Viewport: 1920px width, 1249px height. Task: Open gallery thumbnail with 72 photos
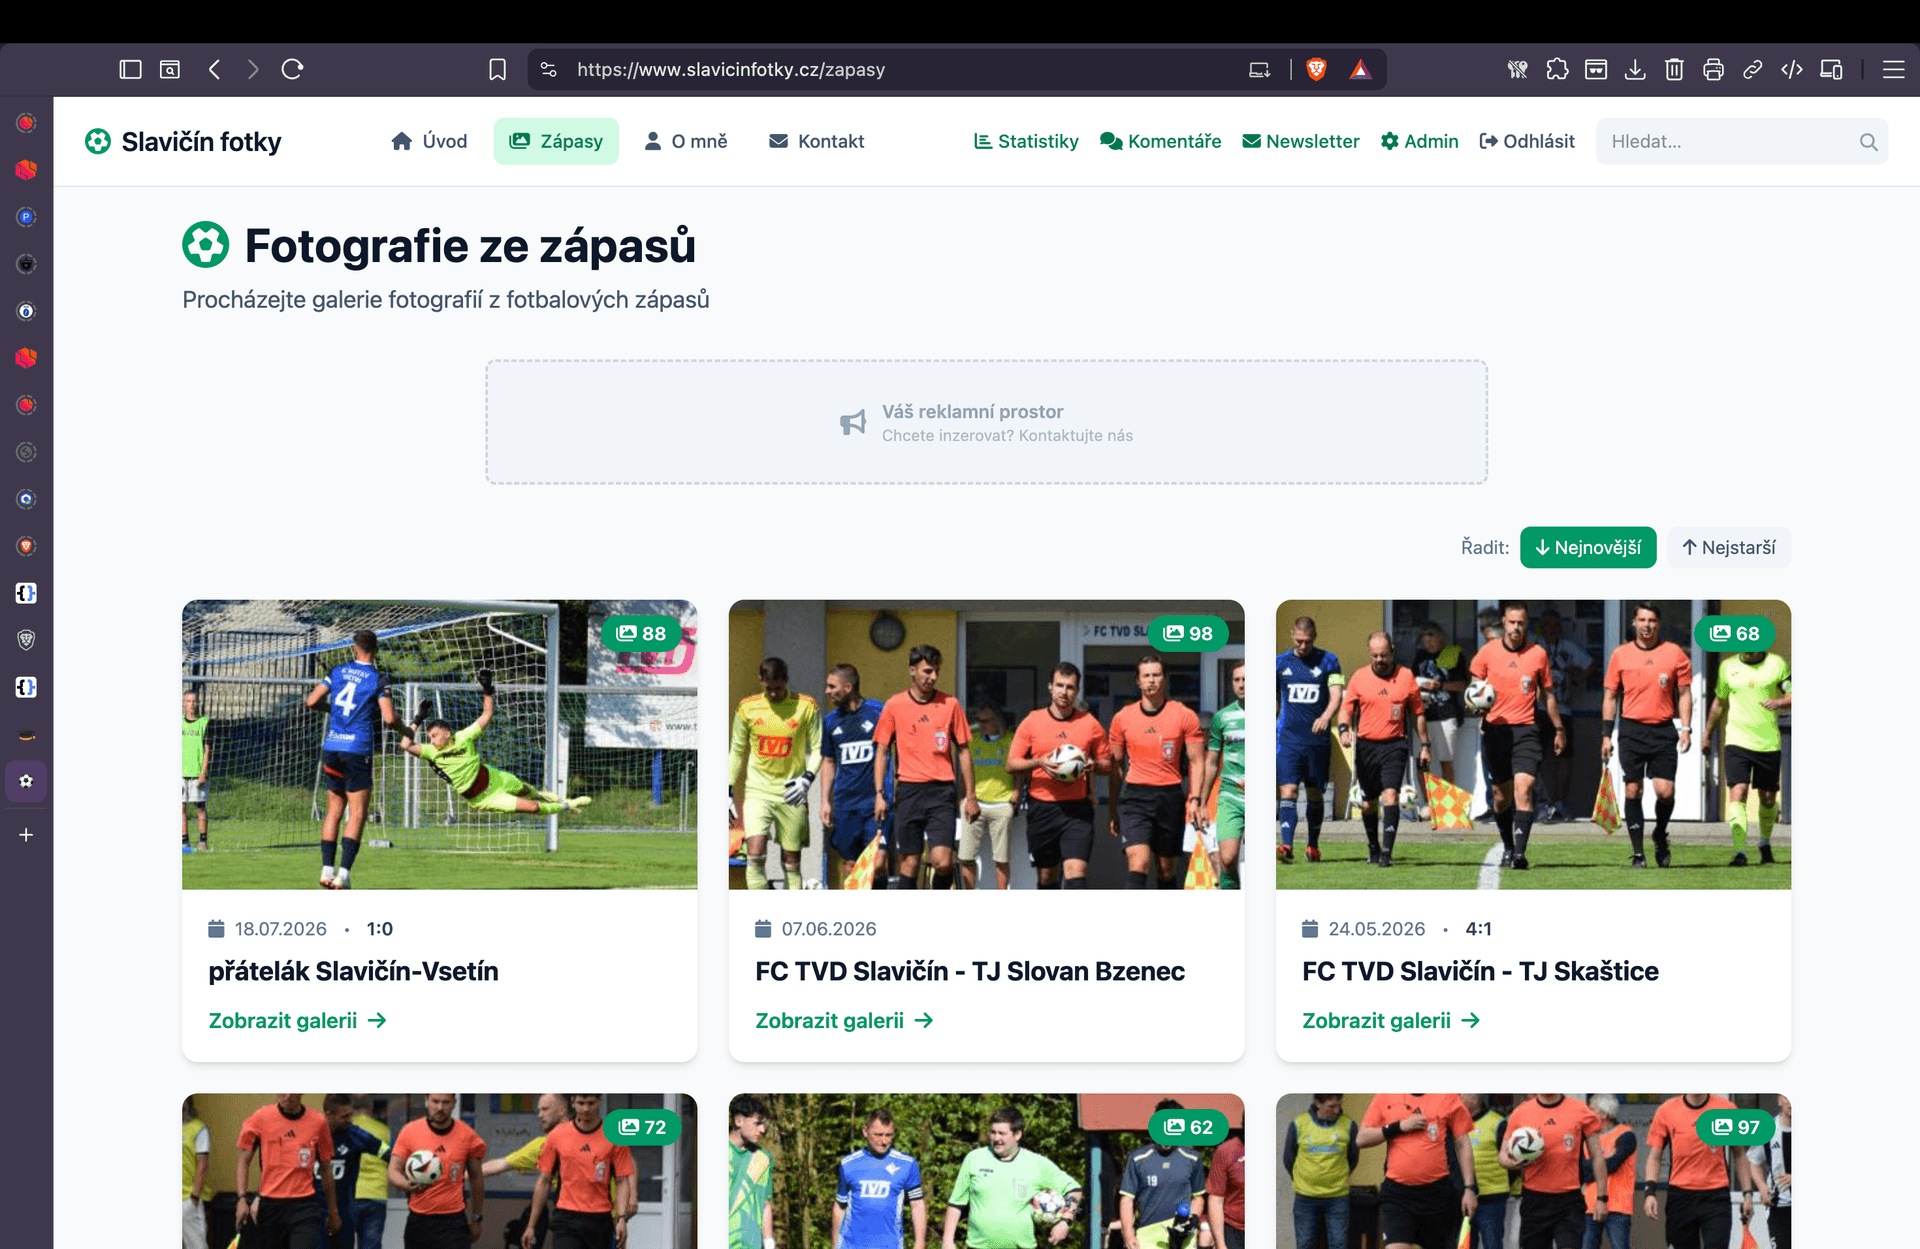point(440,1171)
